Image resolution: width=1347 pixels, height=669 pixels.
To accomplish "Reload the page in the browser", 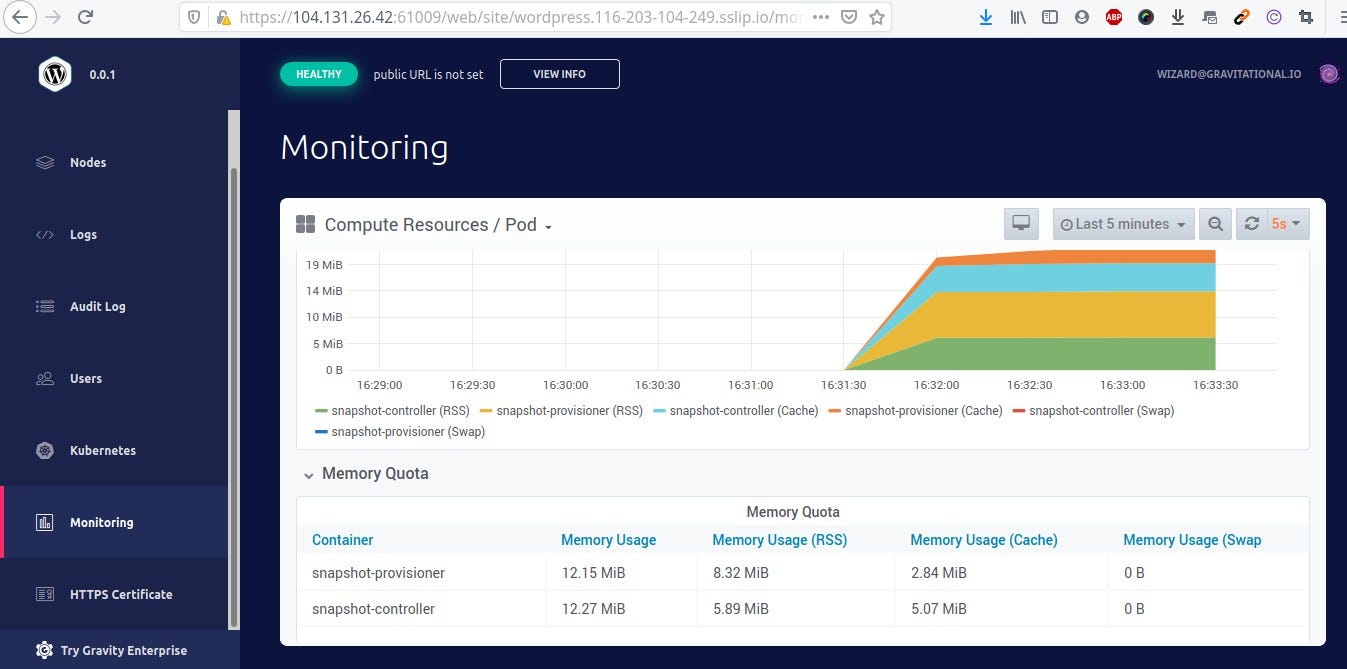I will tap(86, 17).
